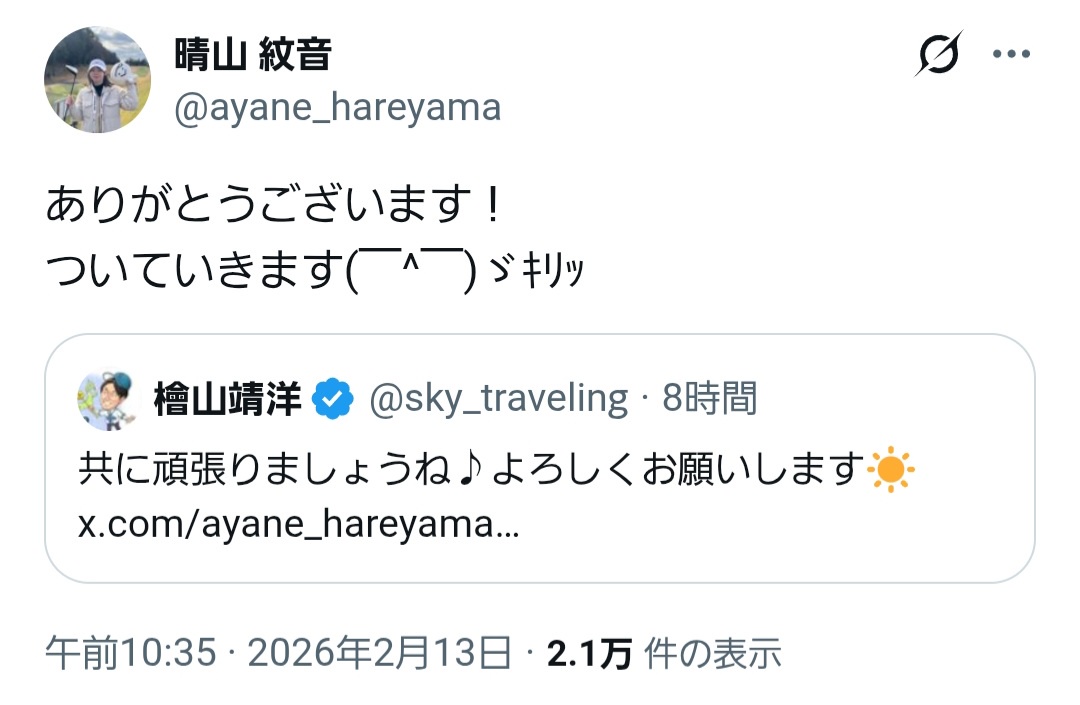Click the @ayane_hareyama handle

[x=337, y=107]
